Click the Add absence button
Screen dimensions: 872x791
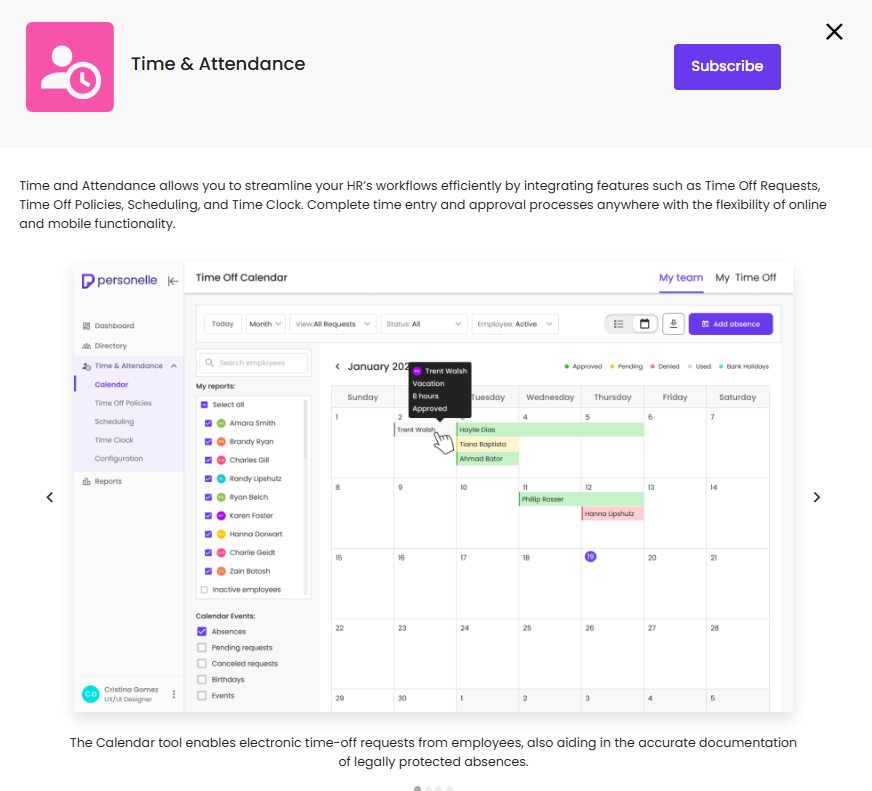730,324
